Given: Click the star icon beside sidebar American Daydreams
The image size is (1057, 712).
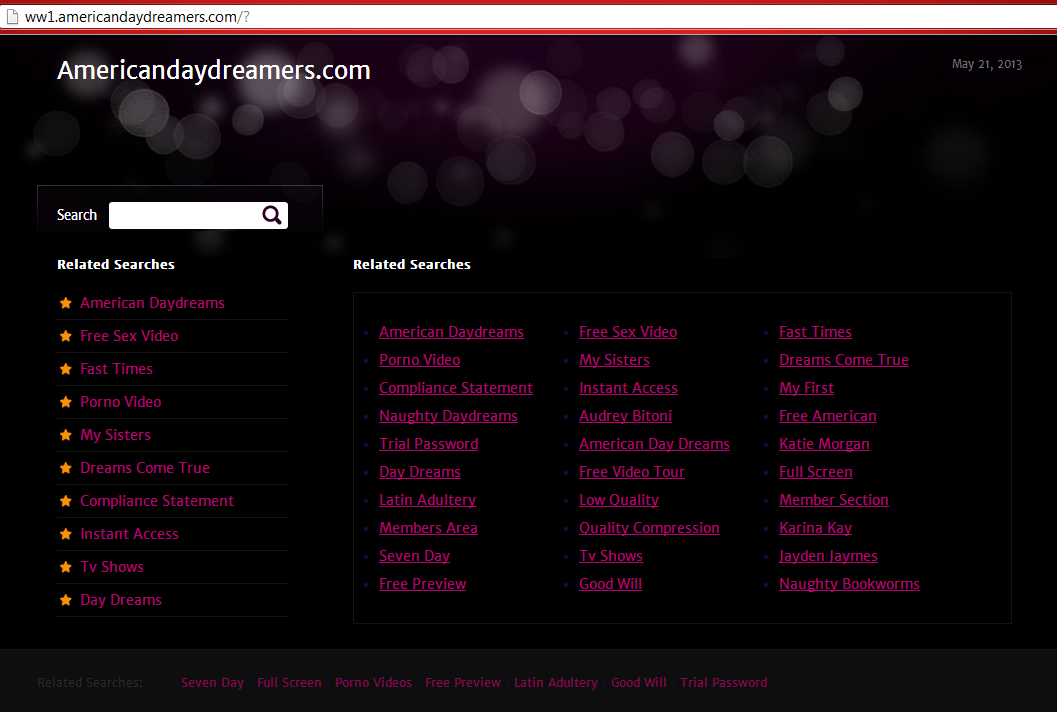Looking at the screenshot, I should [65, 303].
